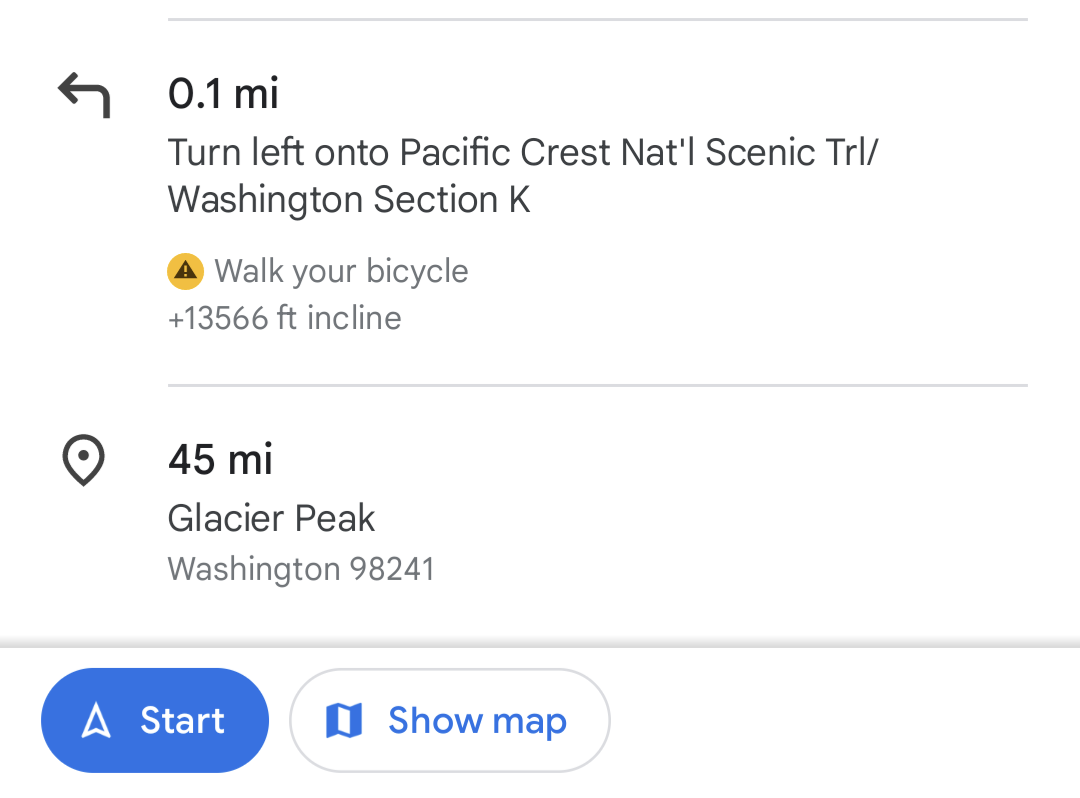1080x798 pixels.
Task: Click the map icon in Show map
Action: coord(344,720)
